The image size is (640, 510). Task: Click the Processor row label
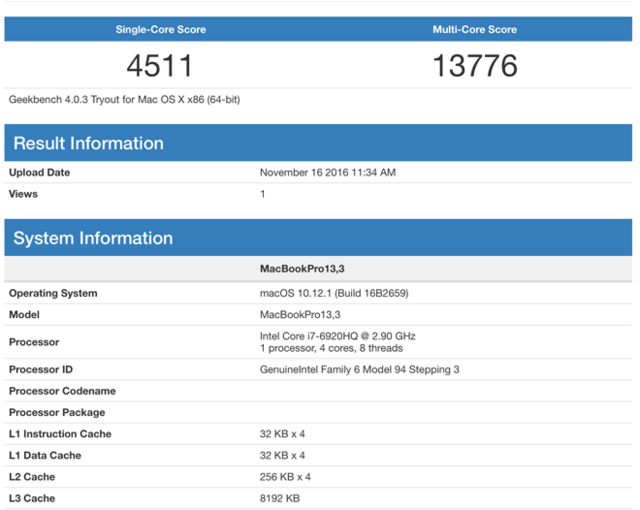point(34,342)
